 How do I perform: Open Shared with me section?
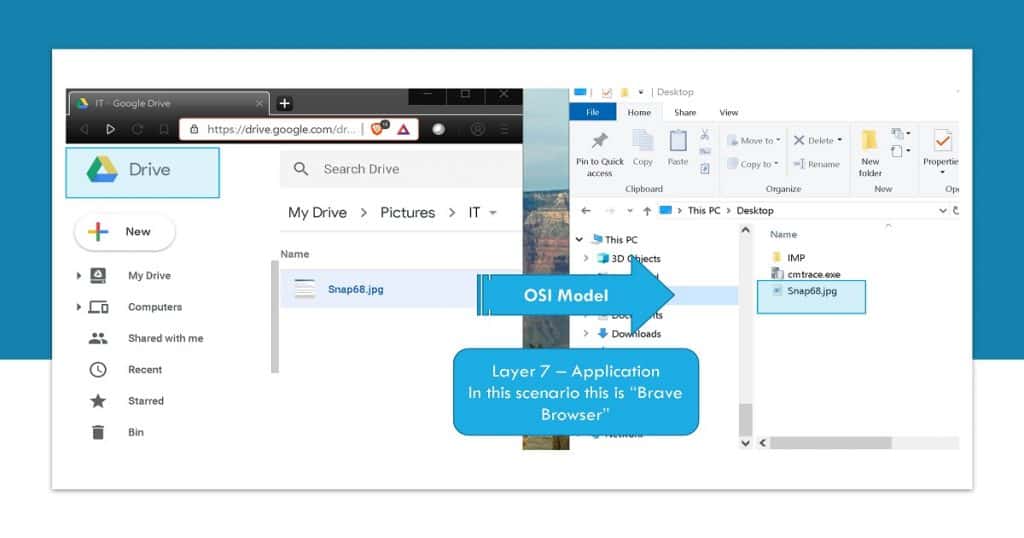[166, 338]
